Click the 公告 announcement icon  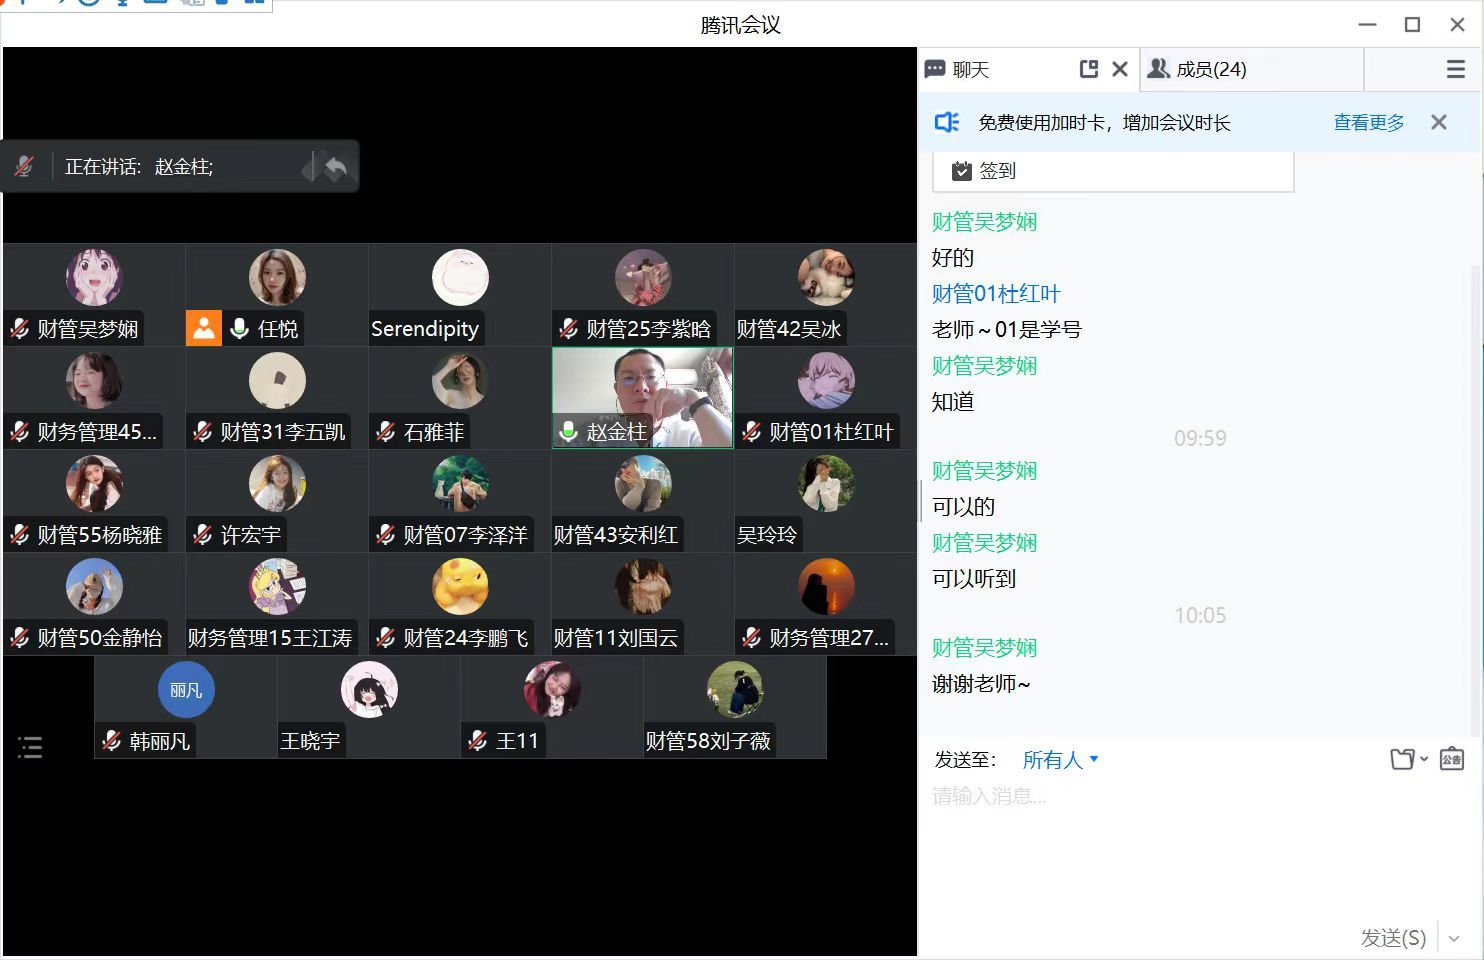[1452, 759]
